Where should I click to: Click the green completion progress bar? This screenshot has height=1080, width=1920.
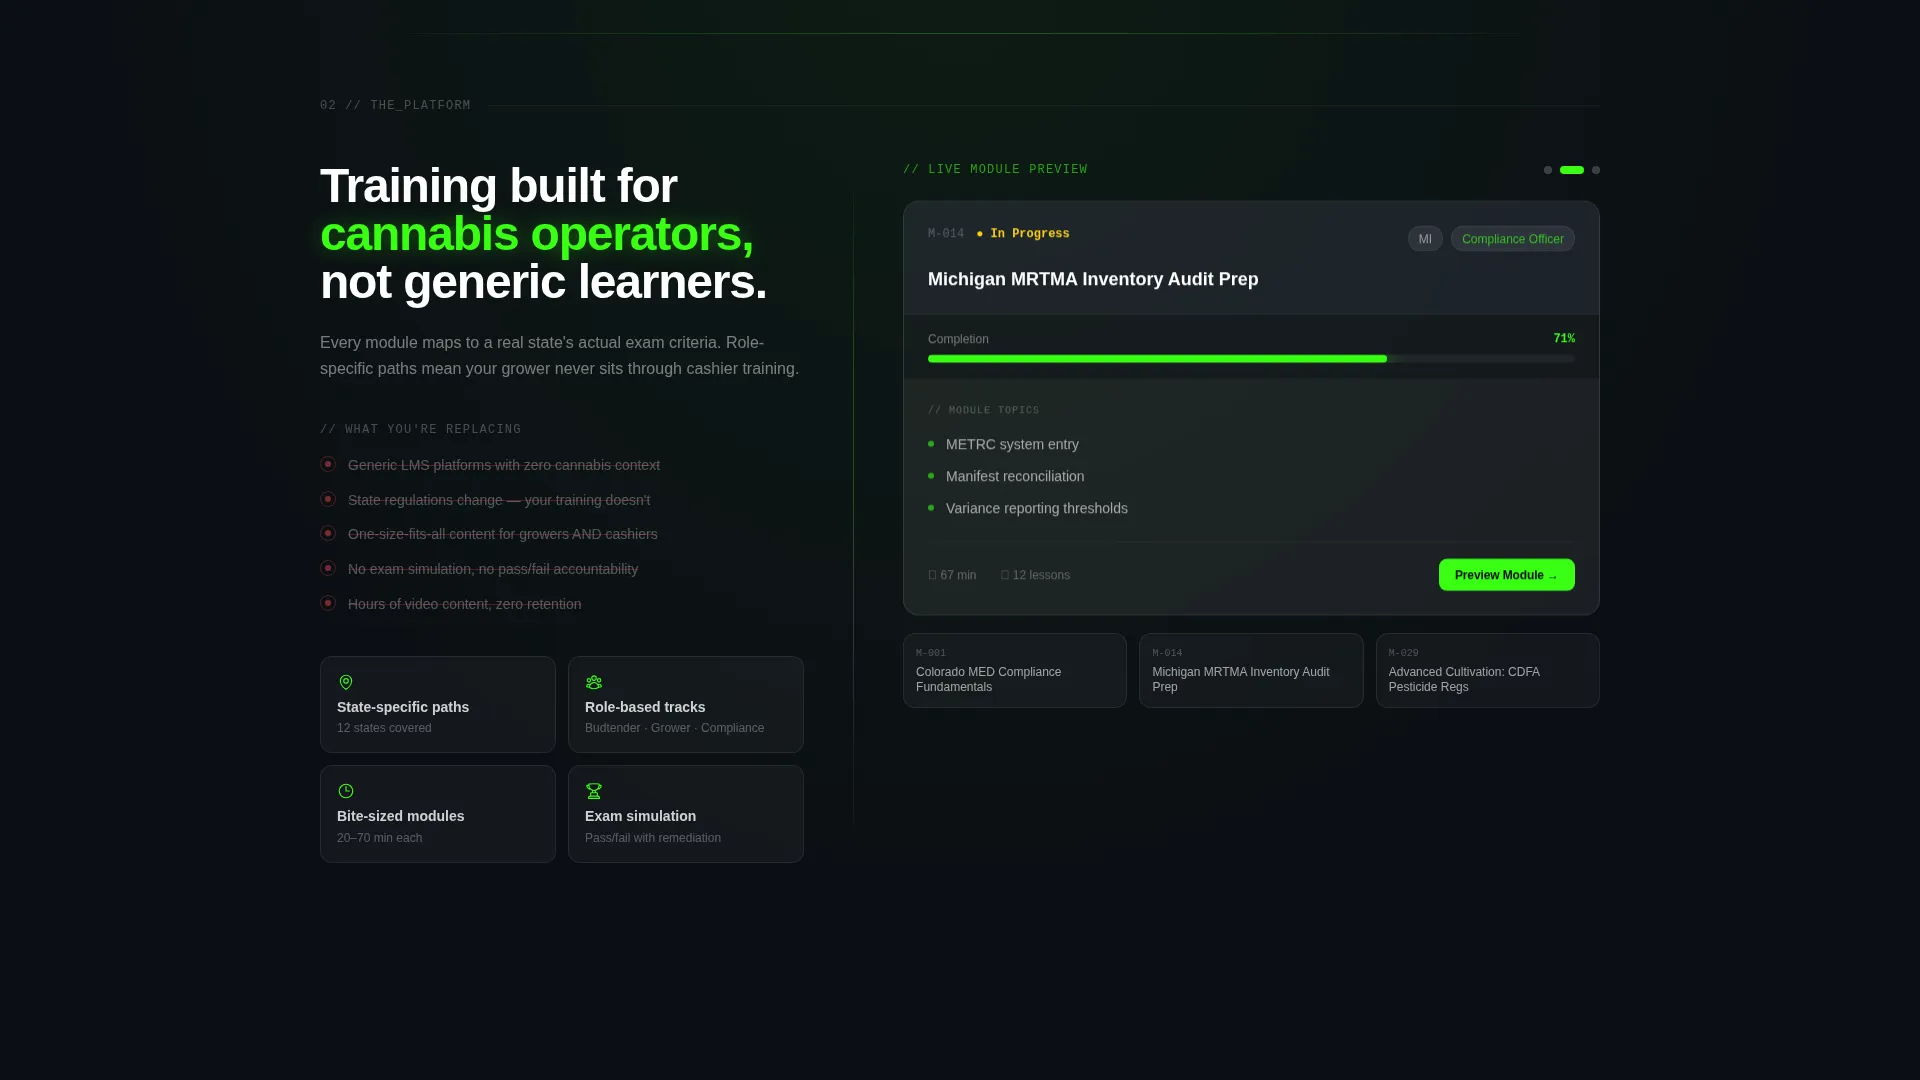[1157, 359]
